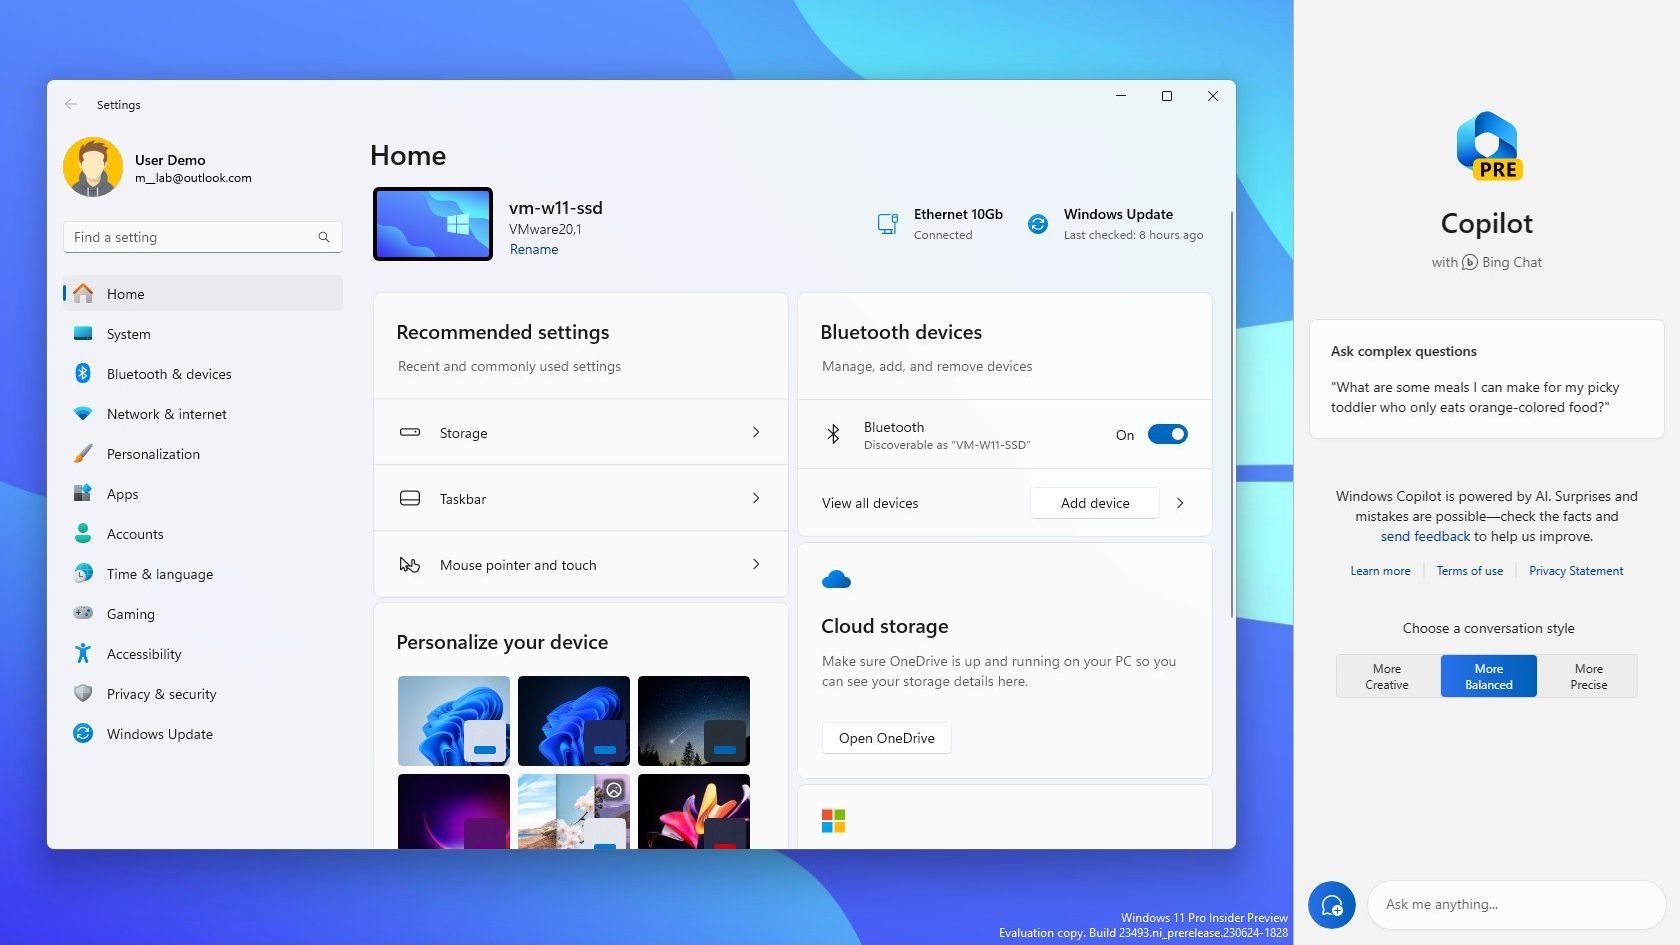Viewport: 1680px width, 945px height.
Task: Open Personalization settings
Action: tap(203, 453)
